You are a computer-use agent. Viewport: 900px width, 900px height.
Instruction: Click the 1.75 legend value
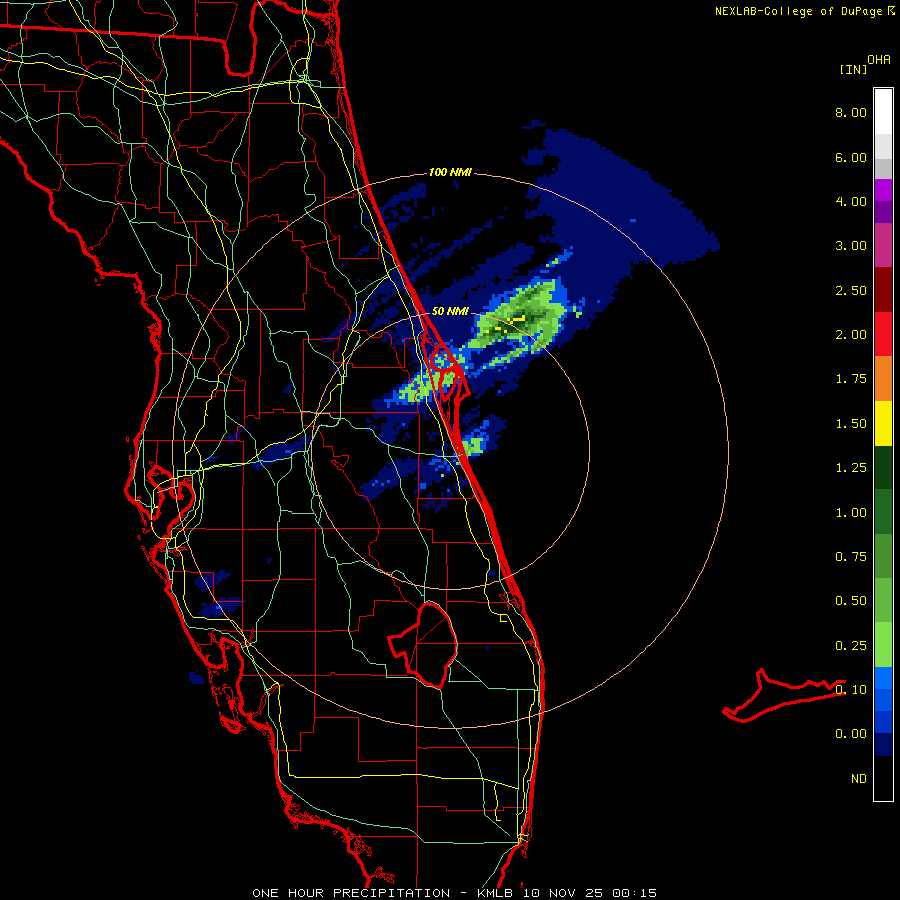tap(851, 379)
